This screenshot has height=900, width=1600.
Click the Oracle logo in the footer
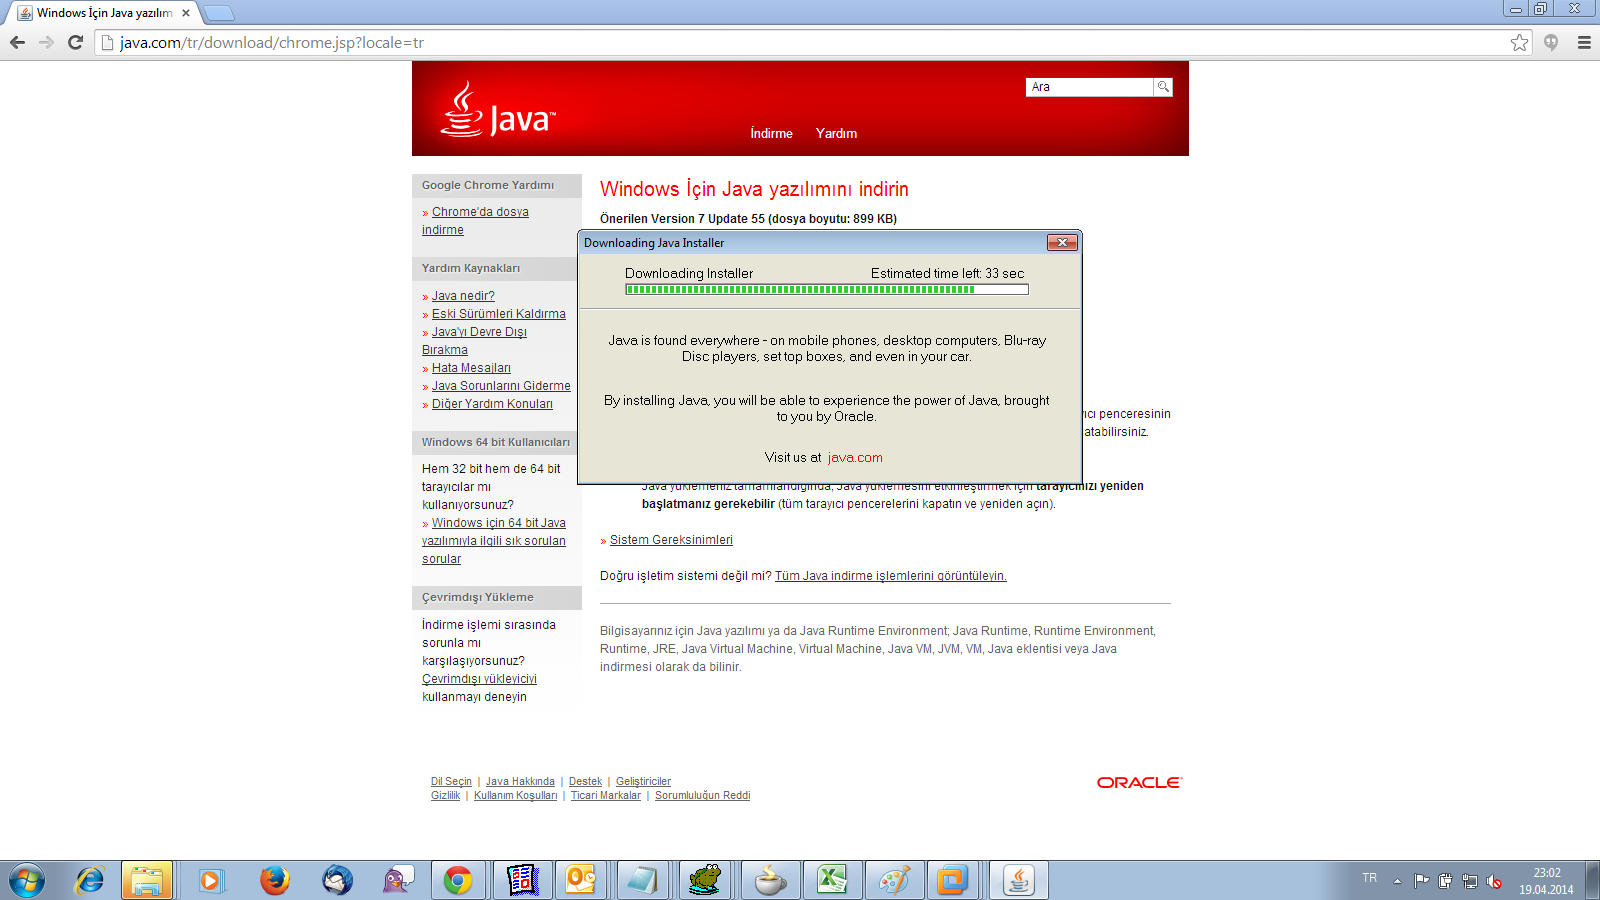coord(1139,783)
